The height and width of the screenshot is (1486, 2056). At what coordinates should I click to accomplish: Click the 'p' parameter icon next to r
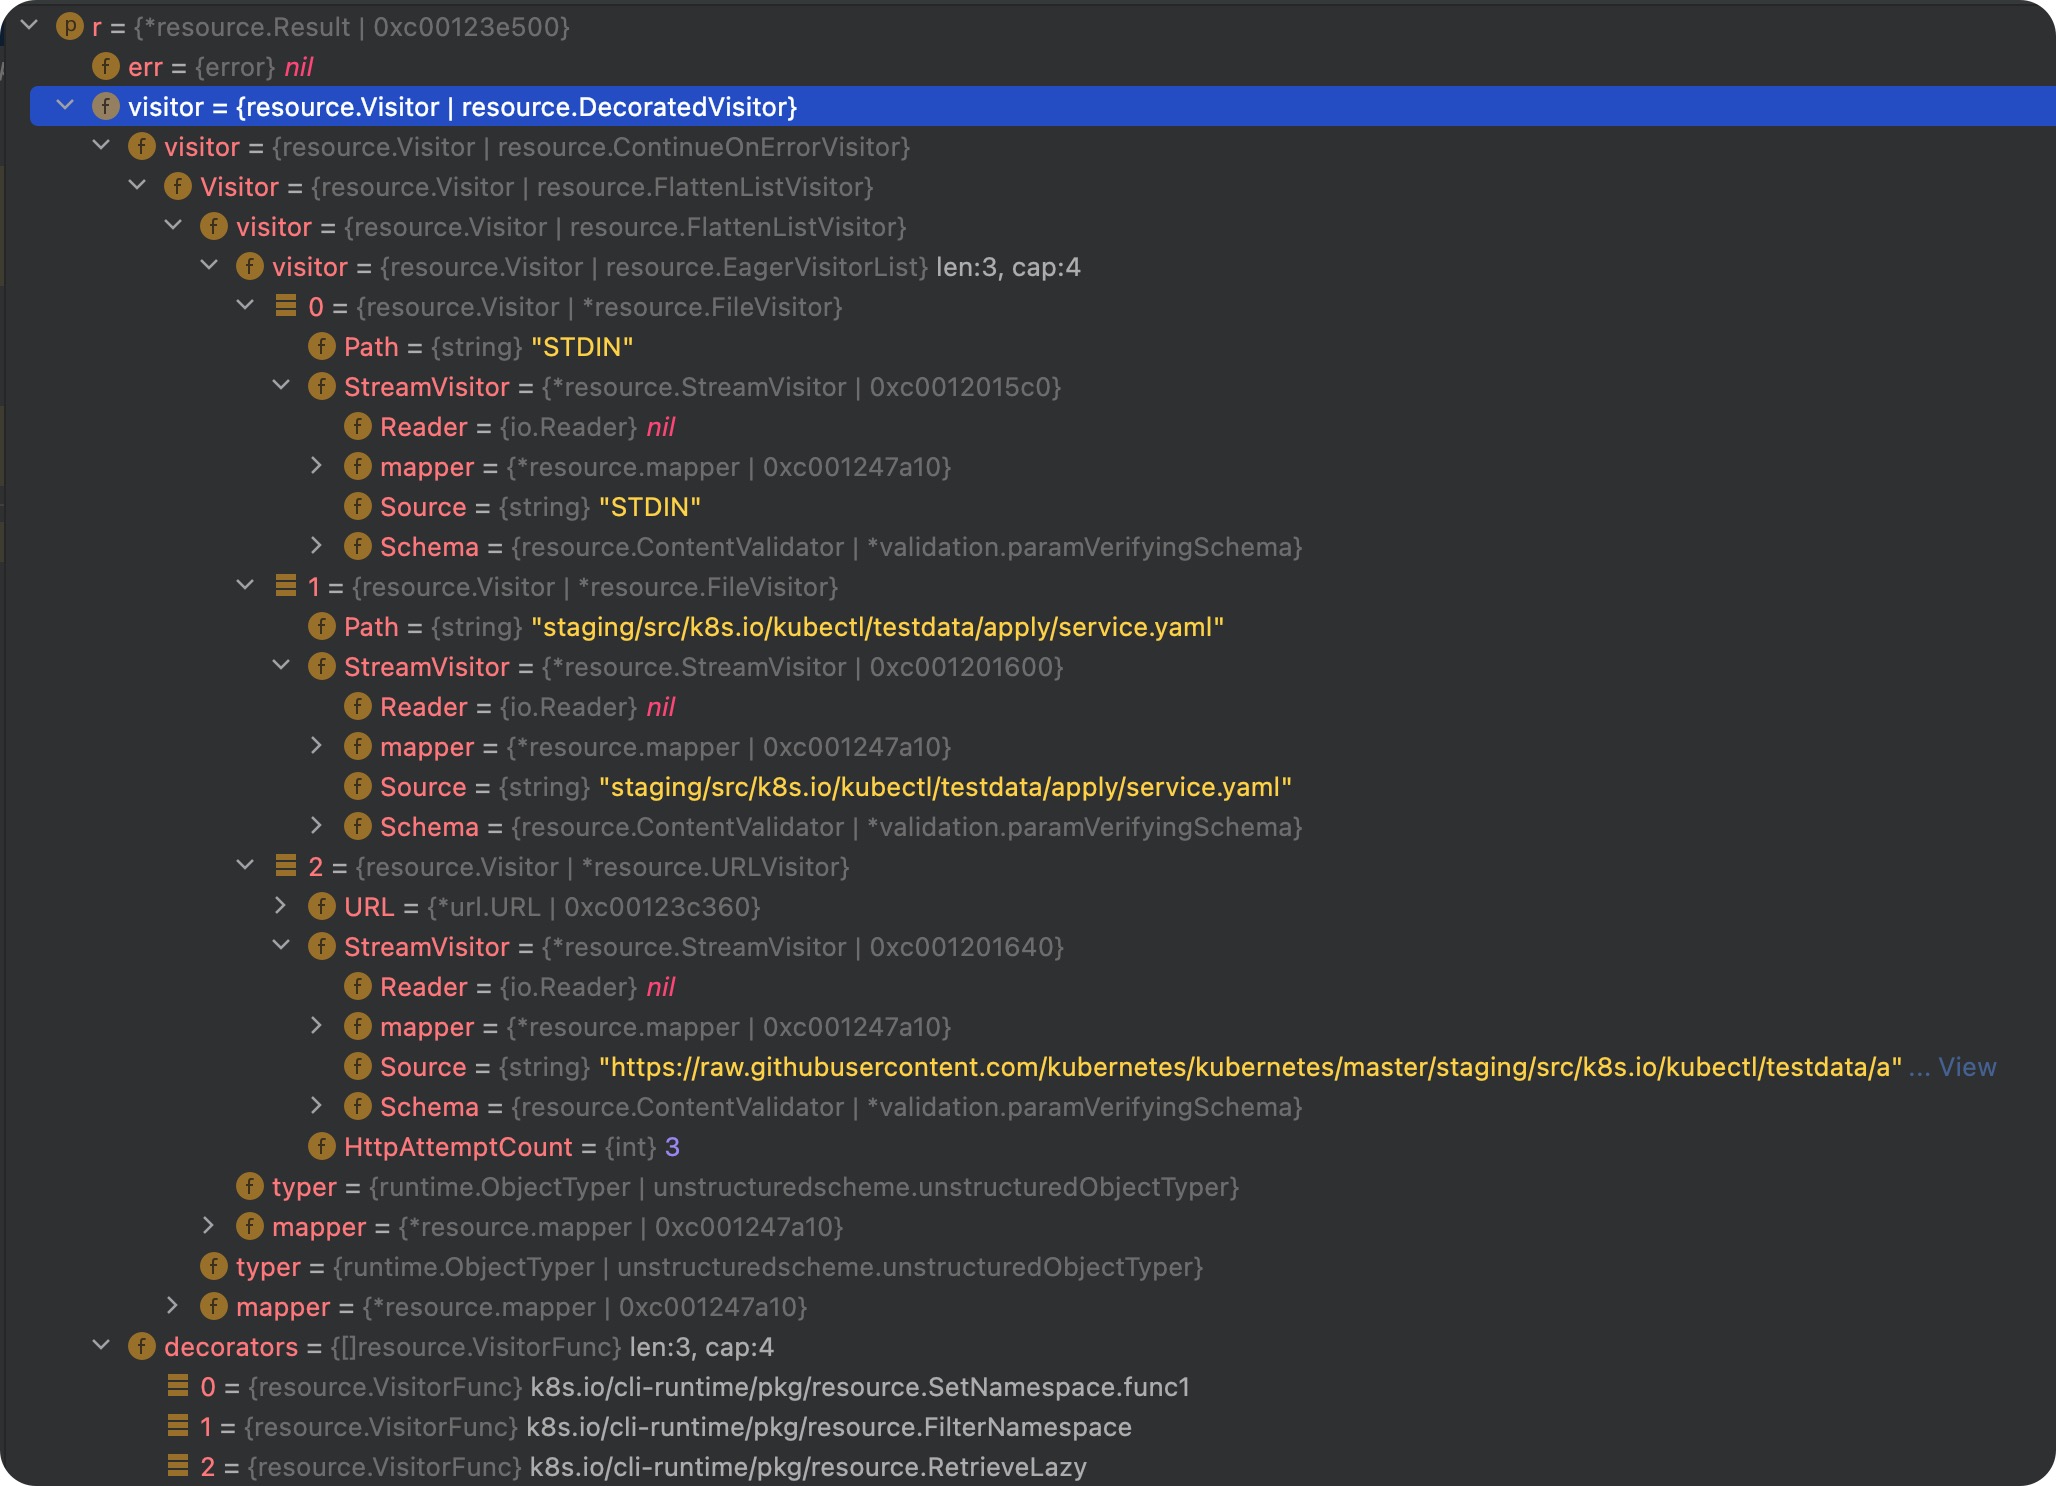point(69,27)
